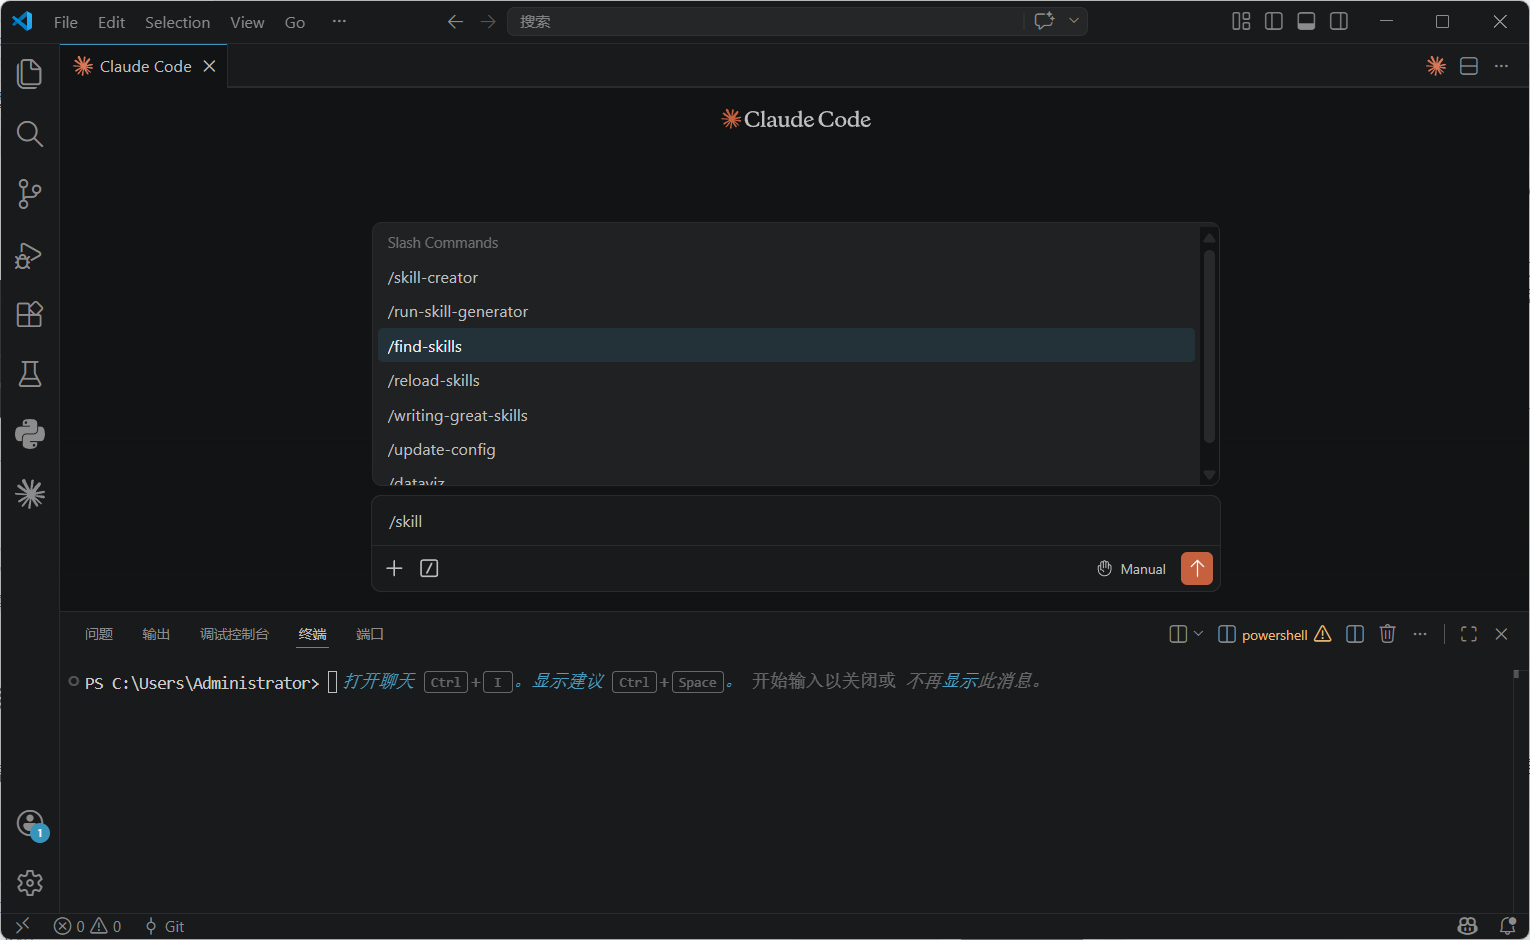The width and height of the screenshot is (1530, 940).
Task: Add attachment with the plus icon
Action: point(394,568)
